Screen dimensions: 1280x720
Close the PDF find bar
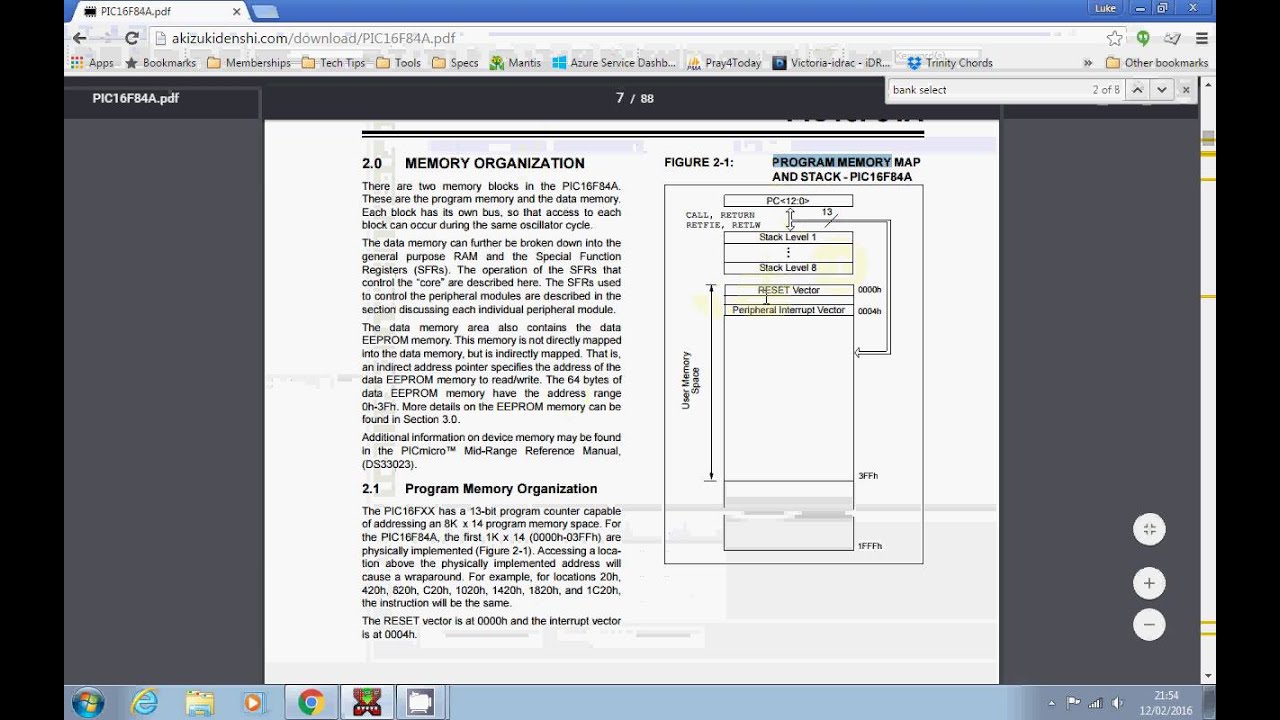(x=1186, y=89)
